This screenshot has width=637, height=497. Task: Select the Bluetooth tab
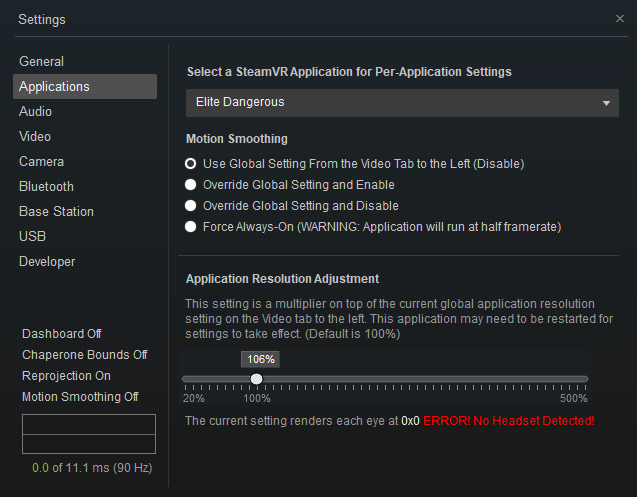pyautogui.click(x=46, y=187)
